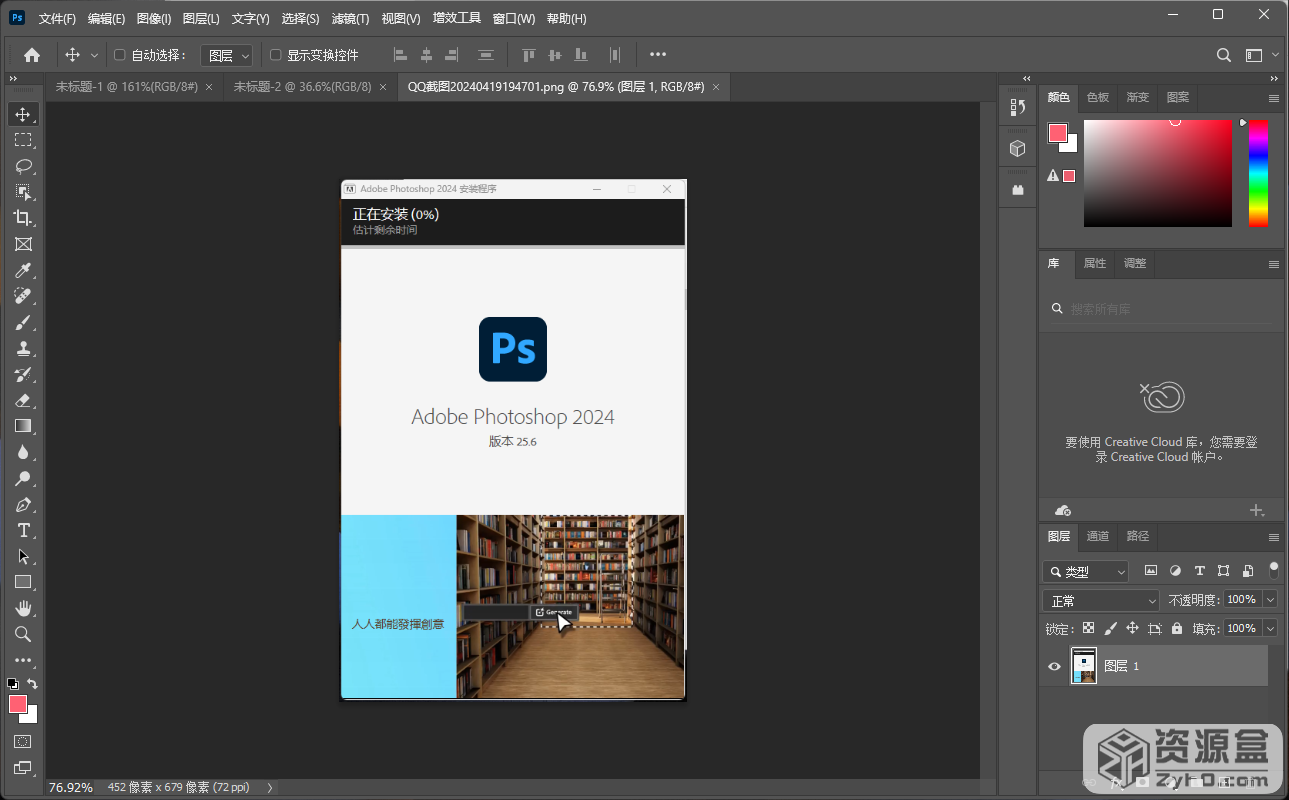Open the workspace switcher dropdown
1289x800 pixels.
tap(1261, 55)
